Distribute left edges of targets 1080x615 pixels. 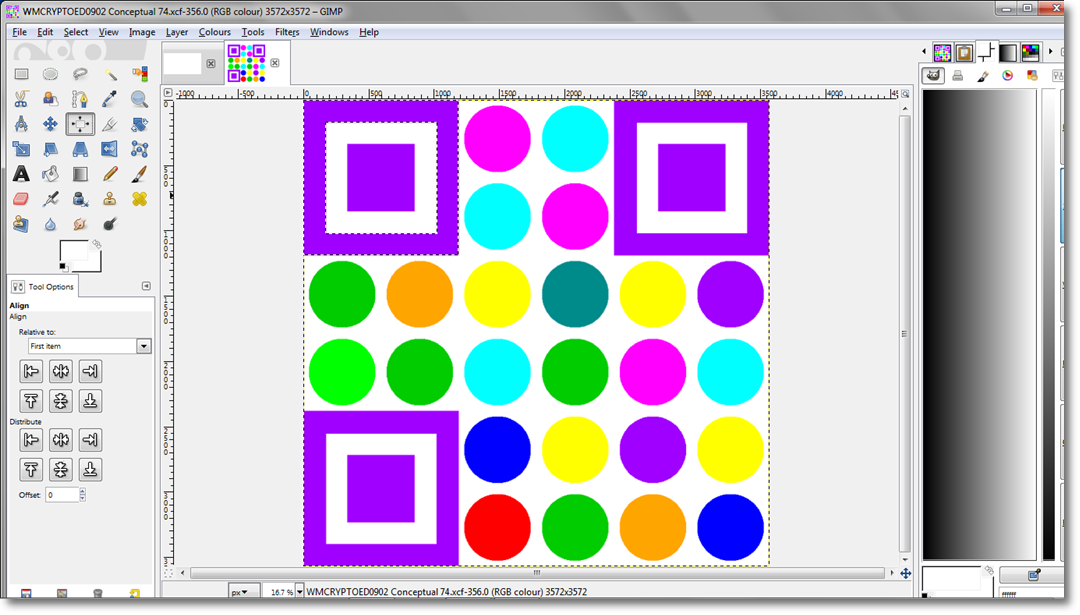(x=31, y=440)
